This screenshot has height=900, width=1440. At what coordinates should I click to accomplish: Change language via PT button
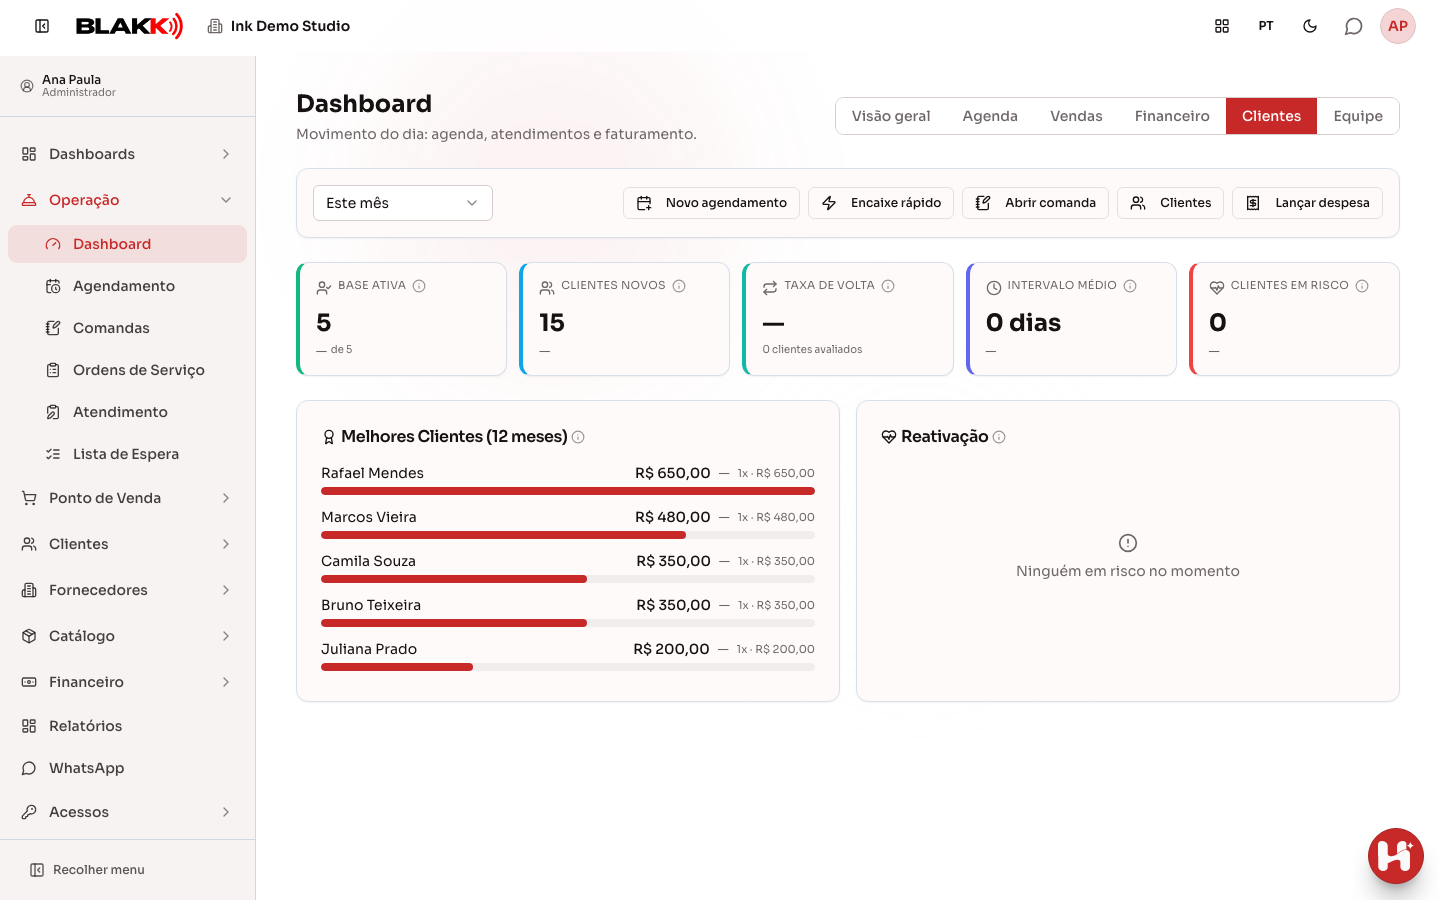1266,26
